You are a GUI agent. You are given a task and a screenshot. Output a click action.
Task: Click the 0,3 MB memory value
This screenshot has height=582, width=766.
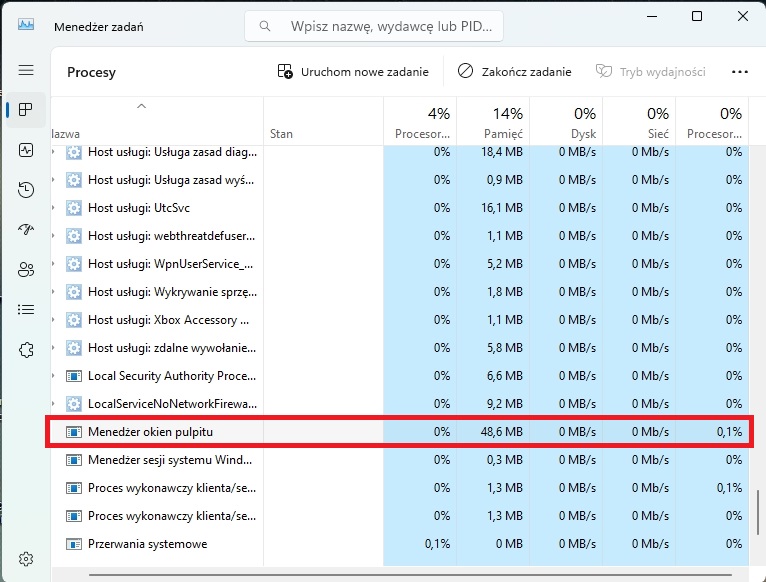pos(504,460)
